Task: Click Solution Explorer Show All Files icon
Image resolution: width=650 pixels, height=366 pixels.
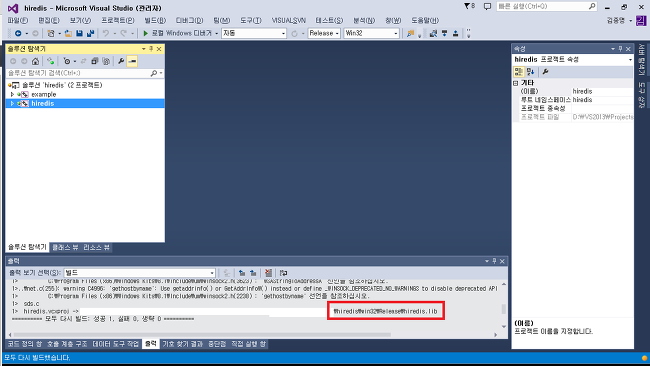Action: pyautogui.click(x=106, y=61)
